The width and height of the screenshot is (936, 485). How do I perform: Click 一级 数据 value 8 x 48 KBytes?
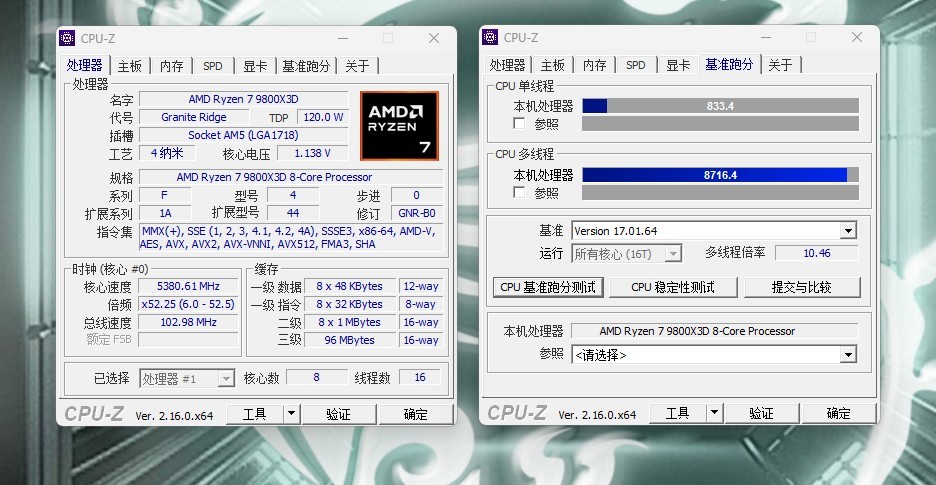click(350, 286)
